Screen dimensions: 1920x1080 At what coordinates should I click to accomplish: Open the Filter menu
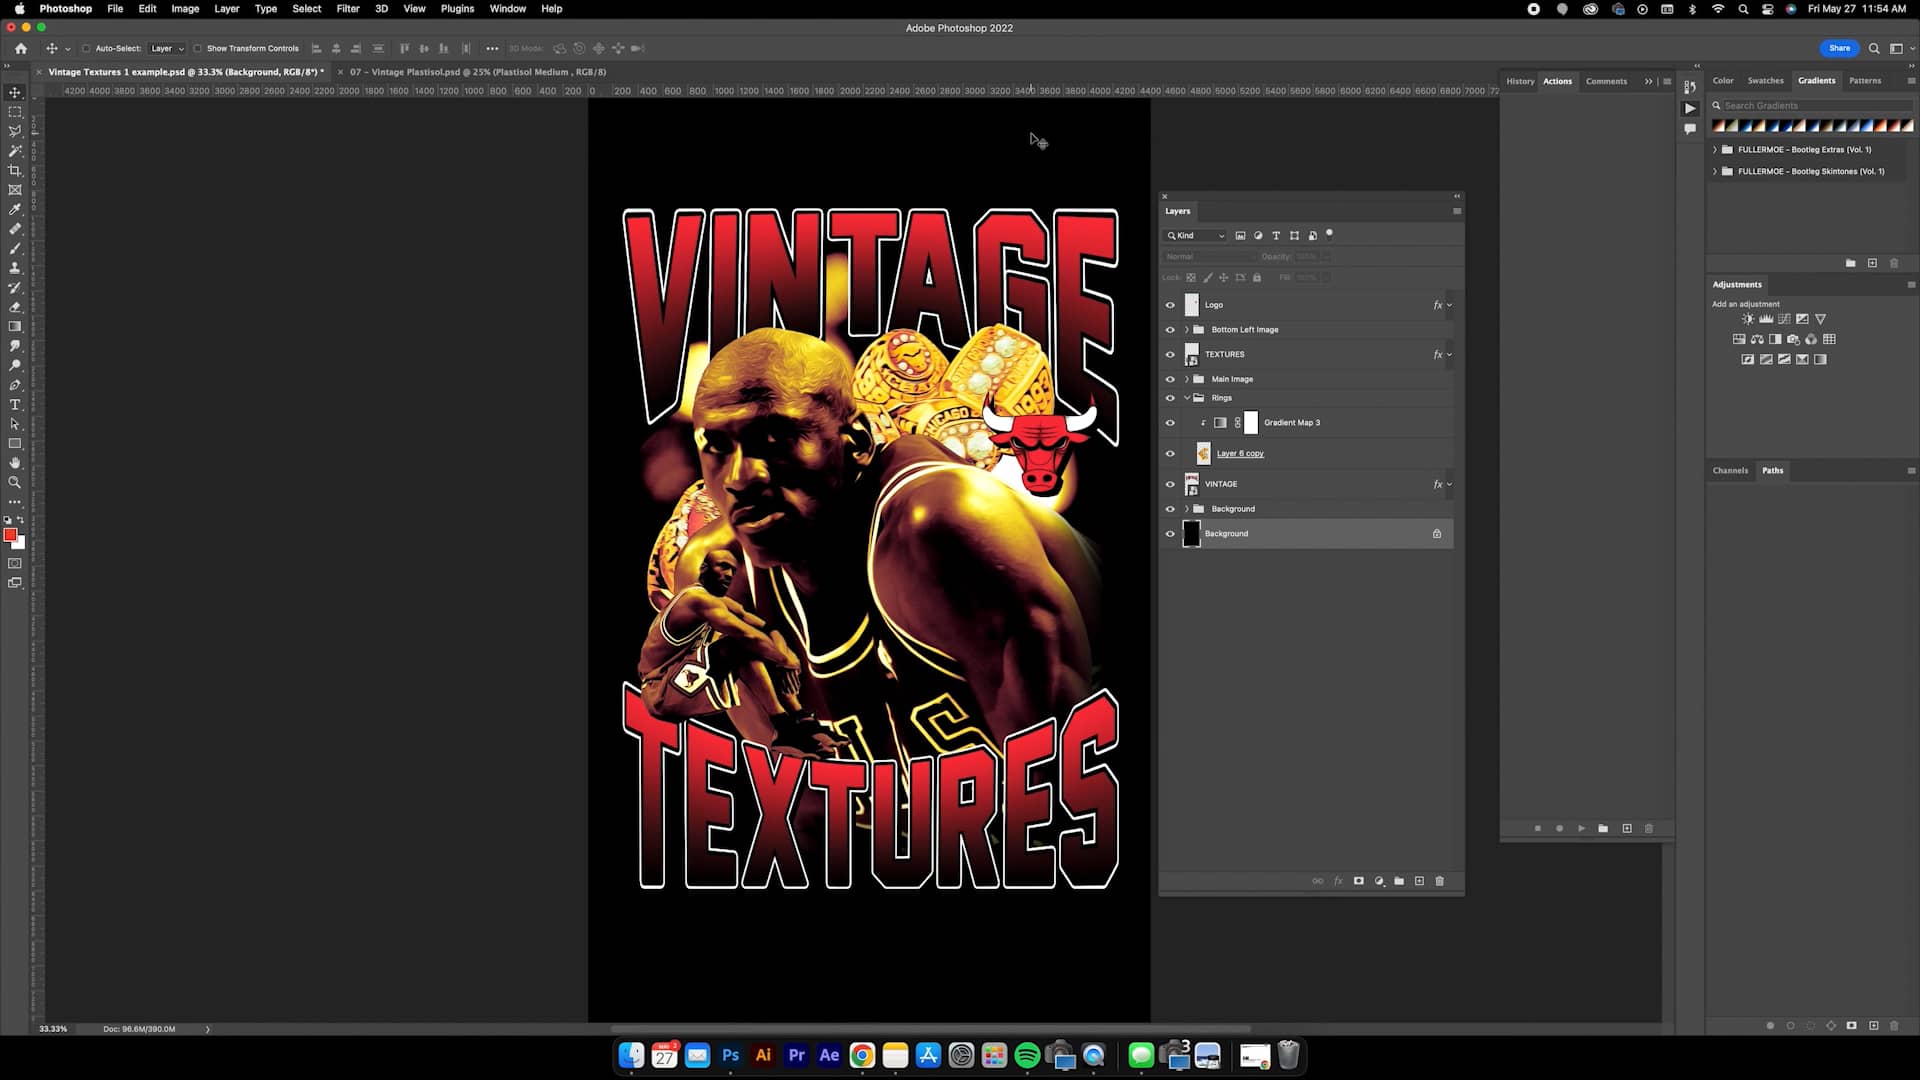pos(347,9)
